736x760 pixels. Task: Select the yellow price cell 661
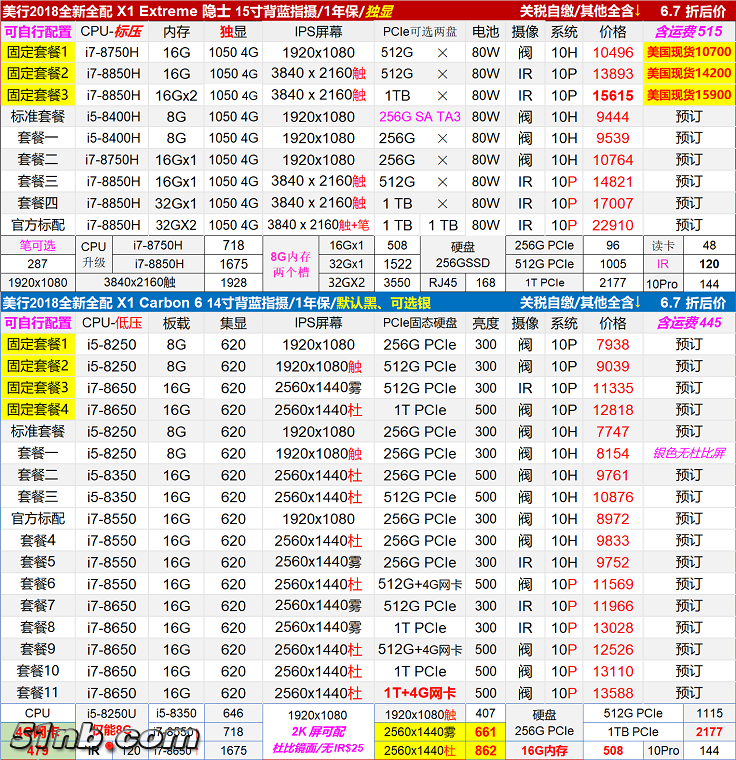point(485,732)
